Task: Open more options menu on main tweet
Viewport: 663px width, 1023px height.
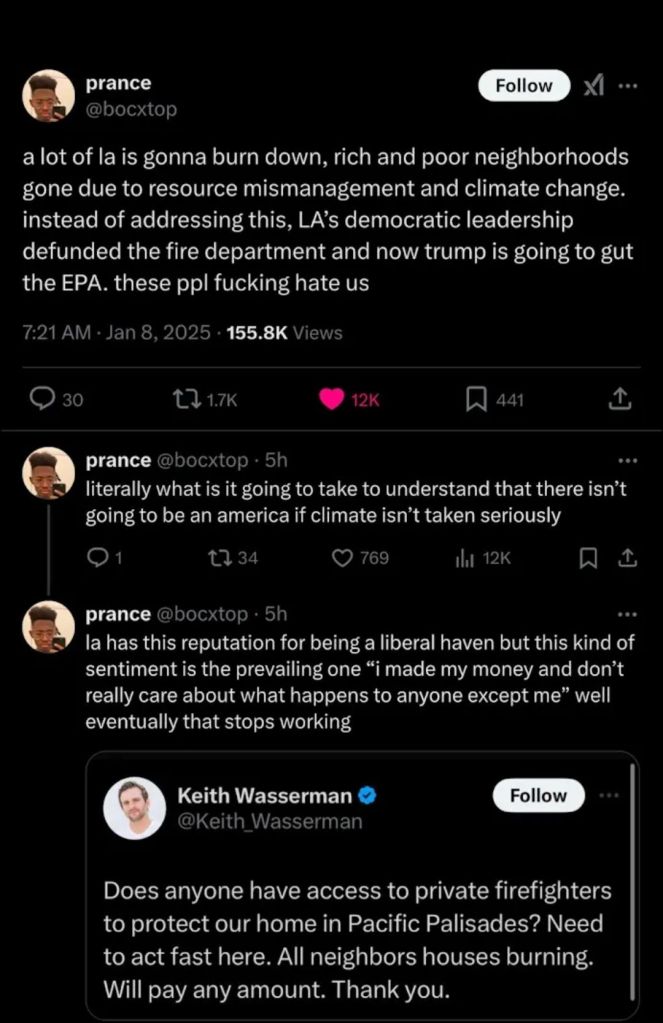Action: point(628,86)
